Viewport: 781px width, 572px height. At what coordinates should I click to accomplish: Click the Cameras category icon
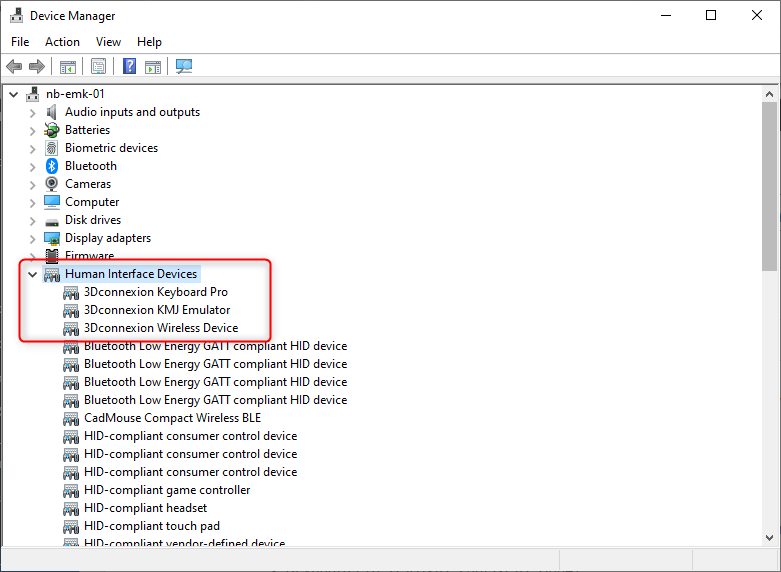coord(52,184)
